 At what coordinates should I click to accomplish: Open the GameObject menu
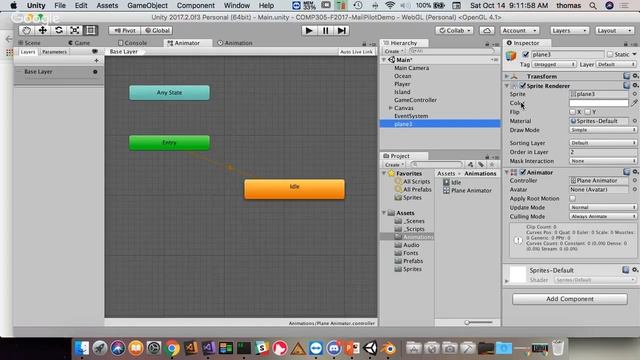point(147,6)
